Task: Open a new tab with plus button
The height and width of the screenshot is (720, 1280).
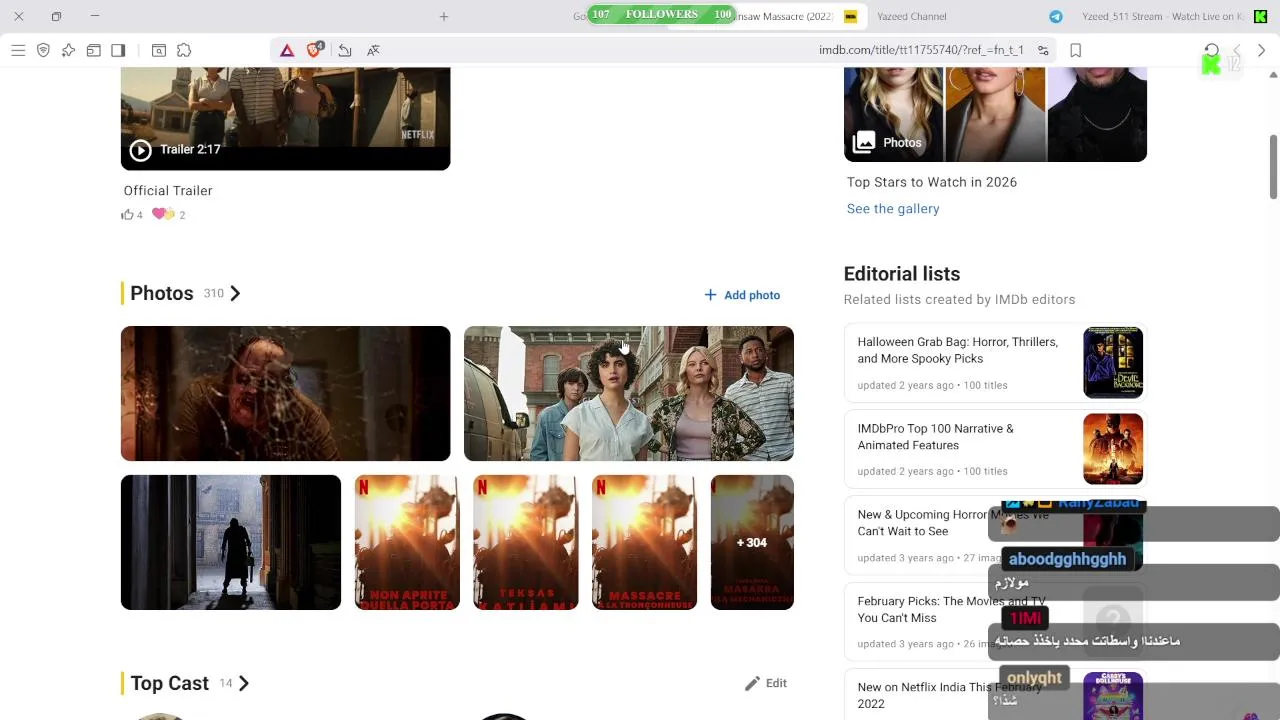Action: click(x=444, y=16)
